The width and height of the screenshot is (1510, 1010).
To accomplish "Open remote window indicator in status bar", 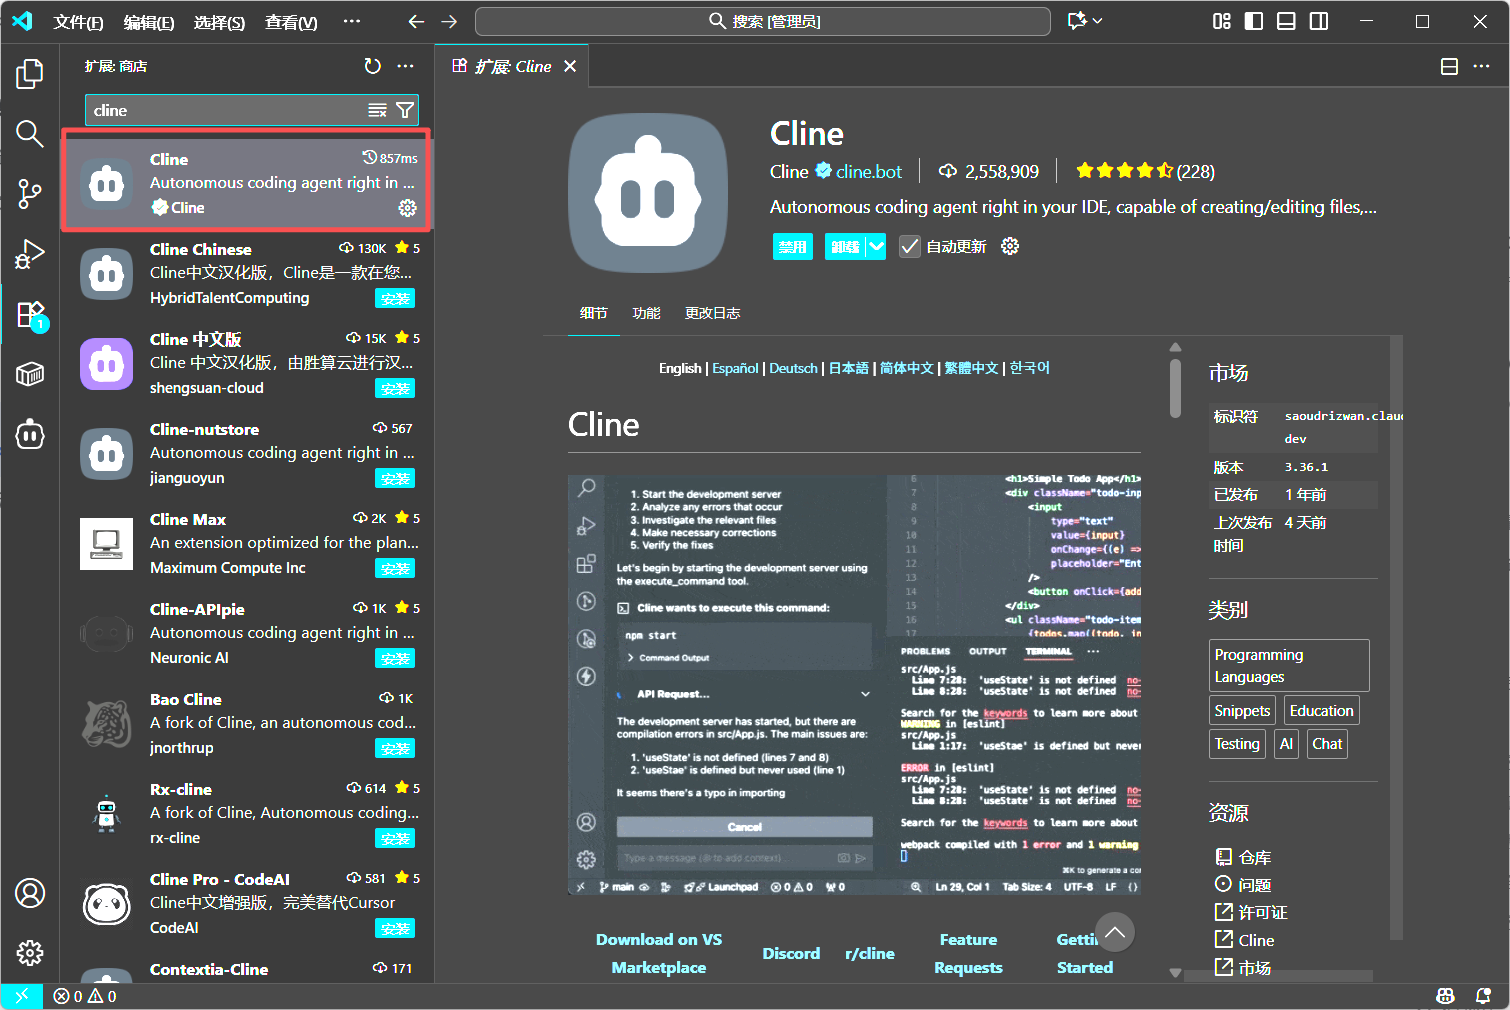I will click(x=21, y=996).
